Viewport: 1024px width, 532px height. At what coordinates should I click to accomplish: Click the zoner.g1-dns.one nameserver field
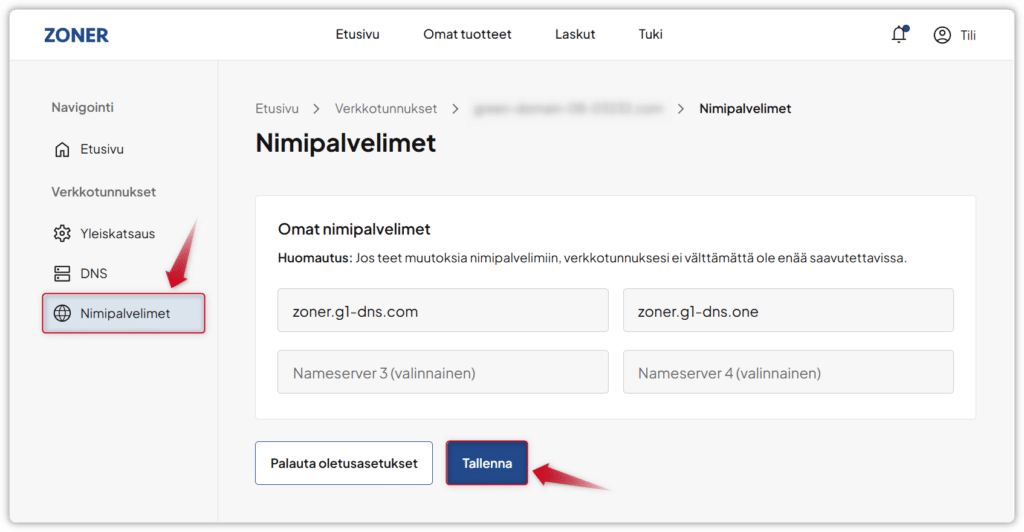787,311
